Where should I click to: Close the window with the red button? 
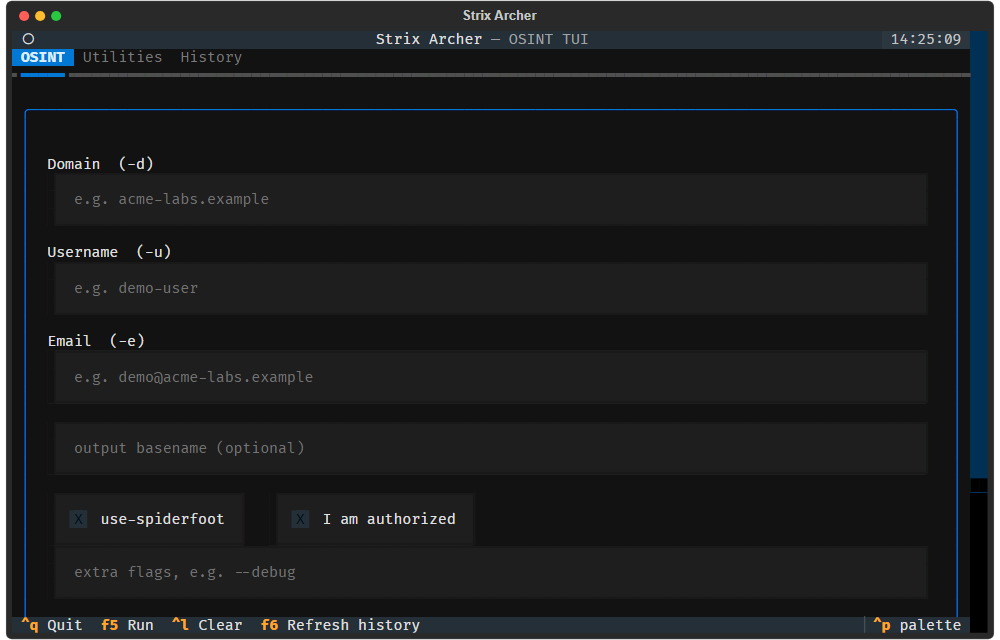tap(24, 16)
